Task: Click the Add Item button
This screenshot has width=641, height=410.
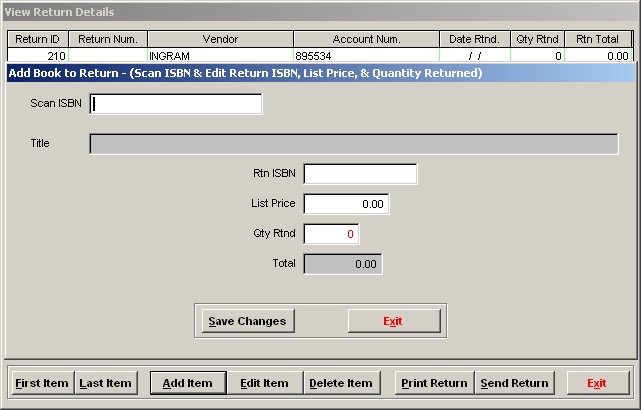Action: [x=188, y=383]
